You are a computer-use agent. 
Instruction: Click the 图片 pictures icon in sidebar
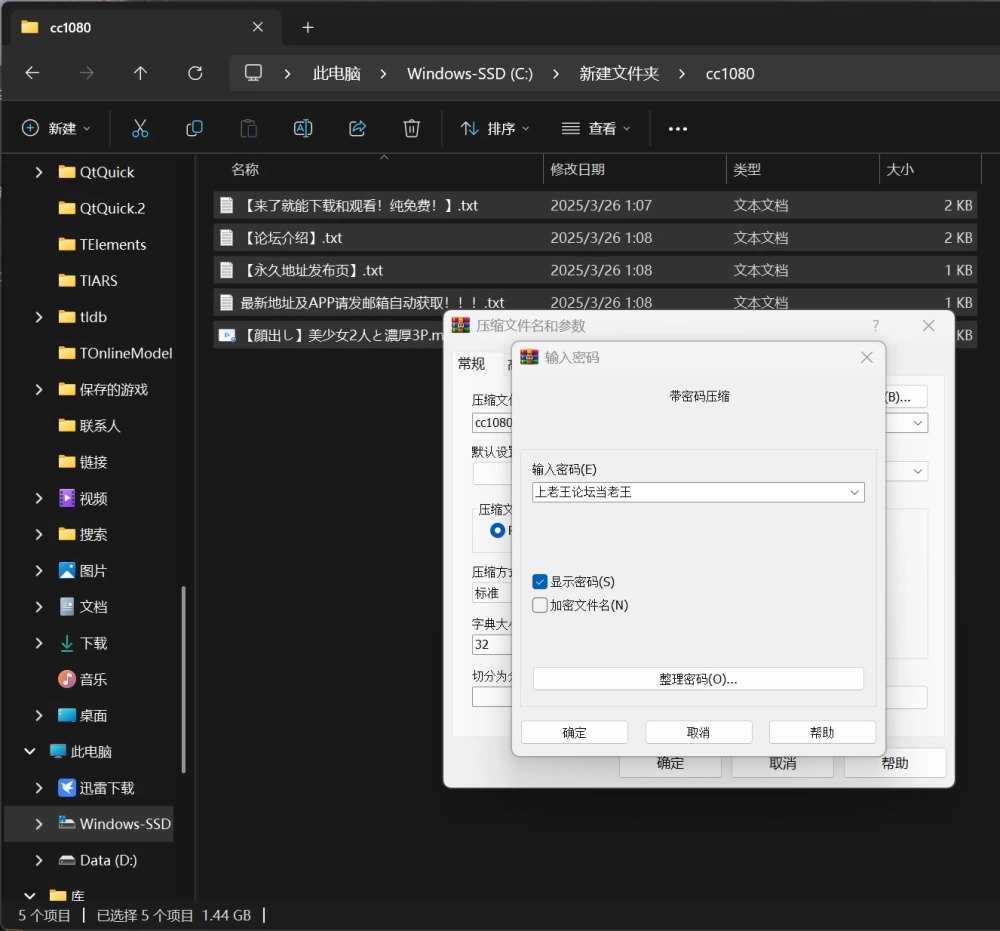pos(66,570)
